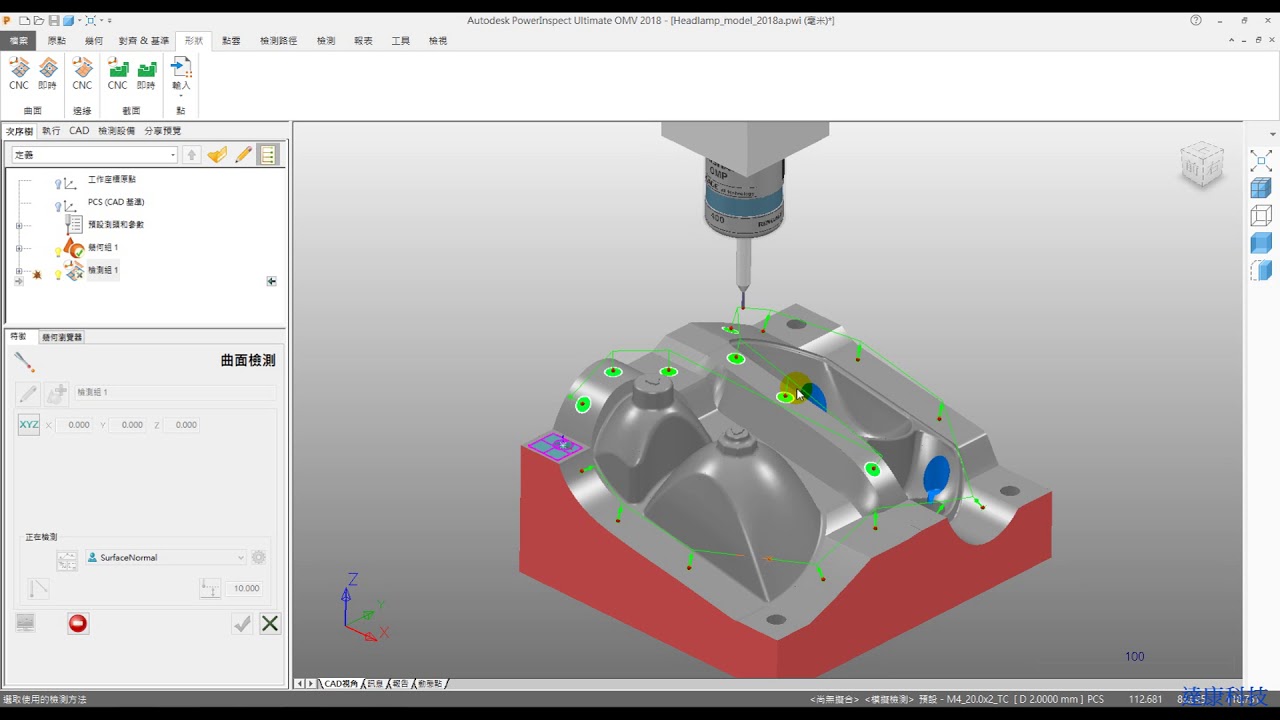Toggle the light bulb visibility for 幾何組 1
This screenshot has height=720, width=1280.
click(x=58, y=251)
